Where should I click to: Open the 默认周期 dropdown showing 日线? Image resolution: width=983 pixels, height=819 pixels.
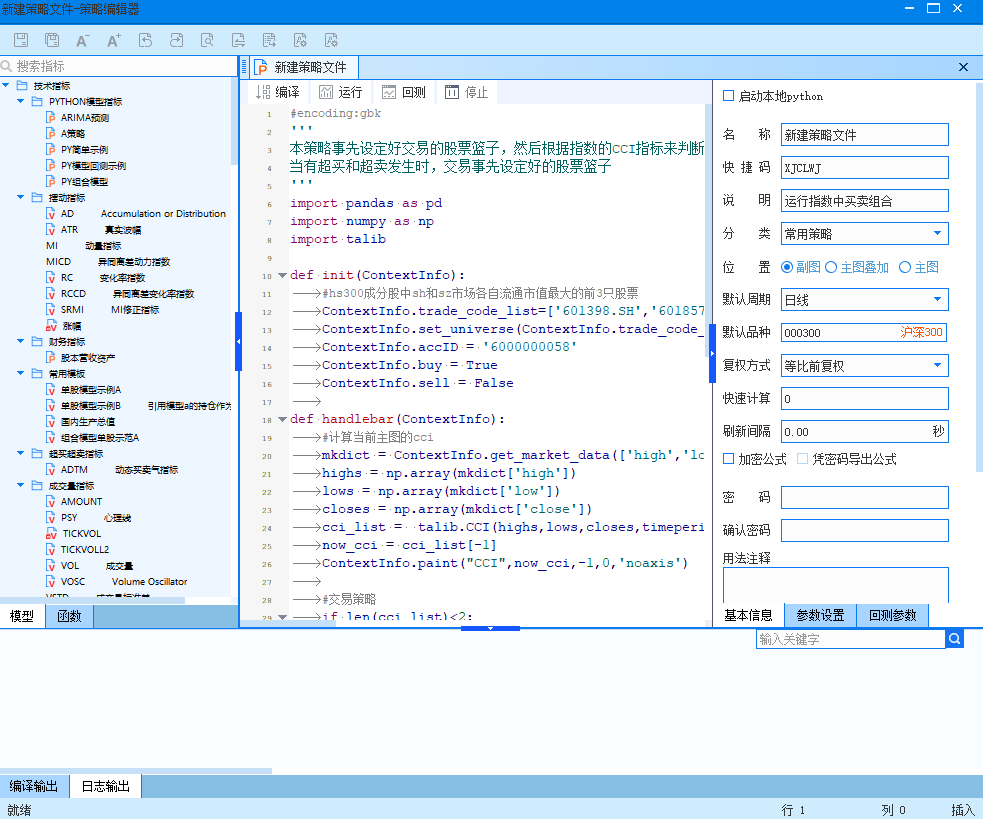click(865, 300)
